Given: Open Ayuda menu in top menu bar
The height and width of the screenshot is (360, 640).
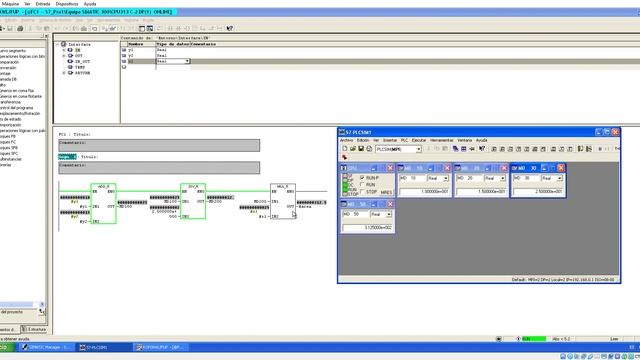Looking at the screenshot, I should (90, 4).
